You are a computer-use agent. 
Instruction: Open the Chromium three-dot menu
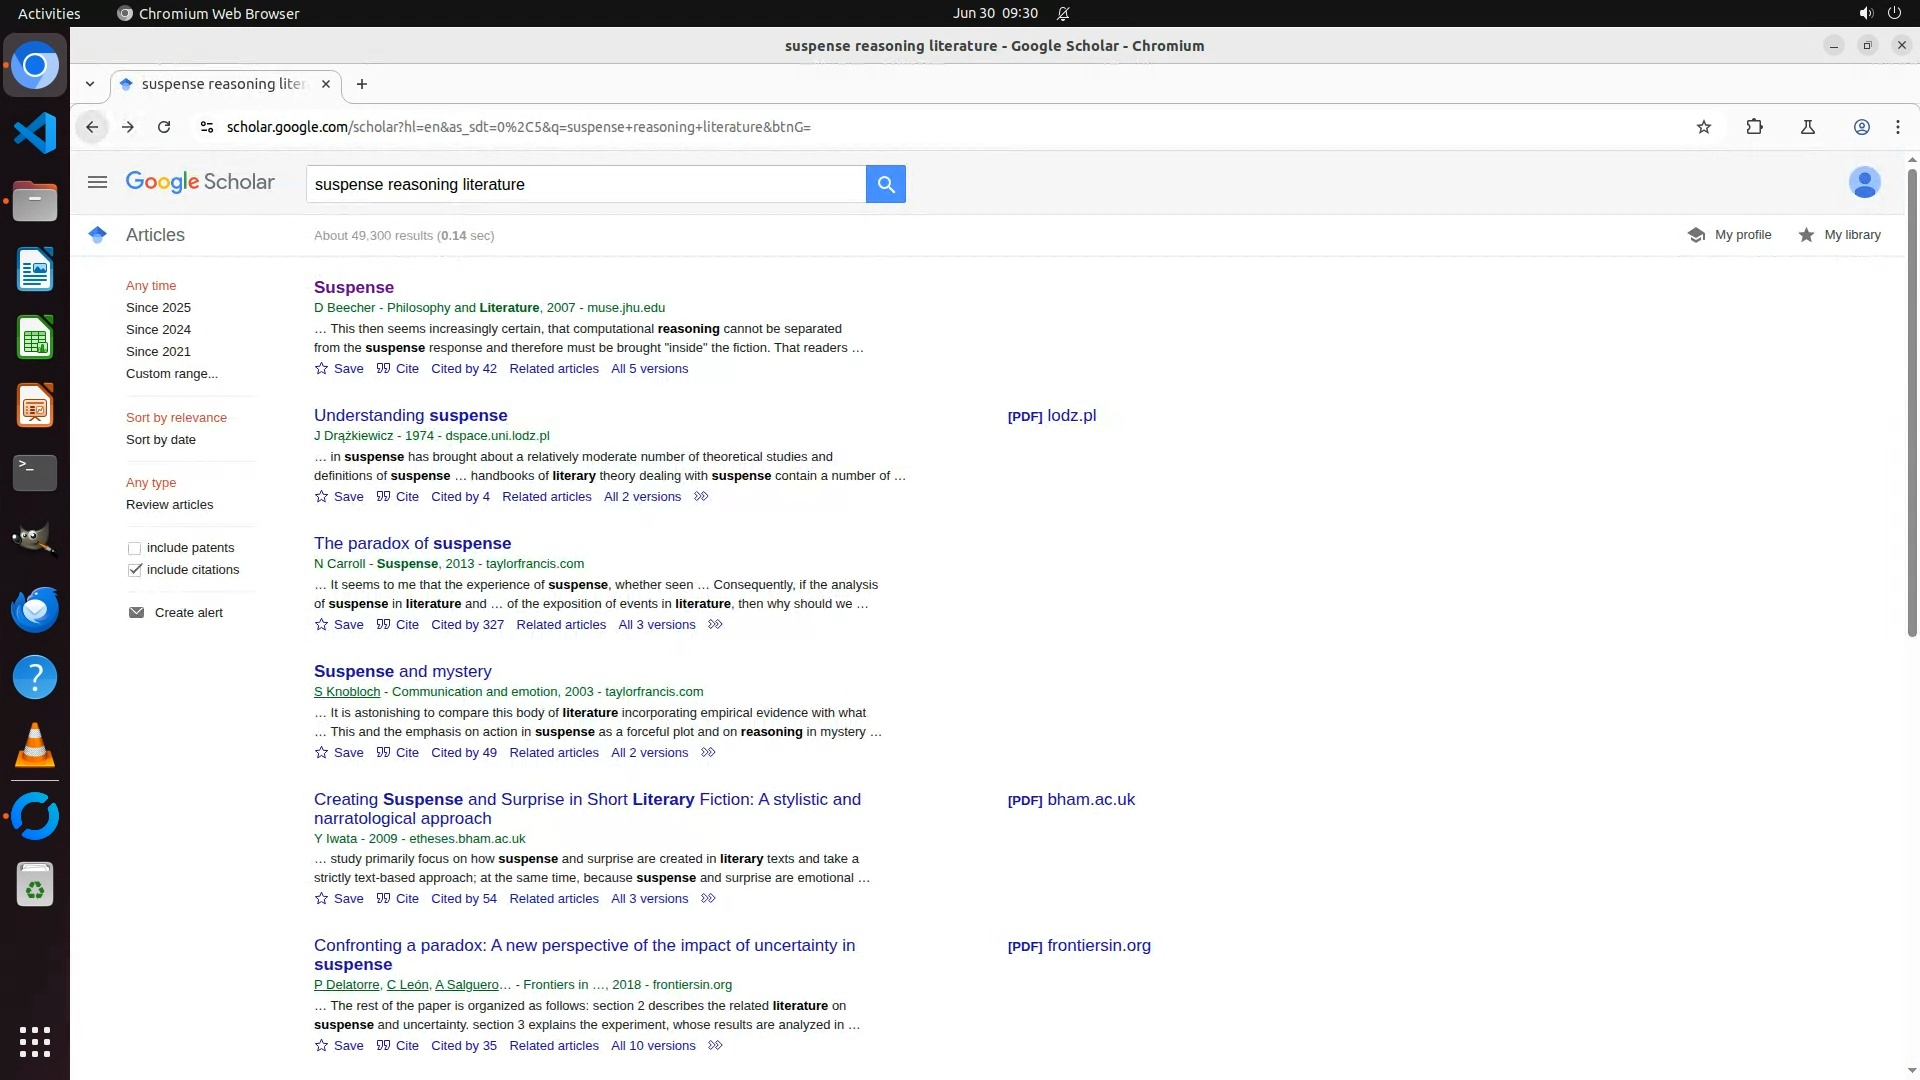coord(1897,127)
